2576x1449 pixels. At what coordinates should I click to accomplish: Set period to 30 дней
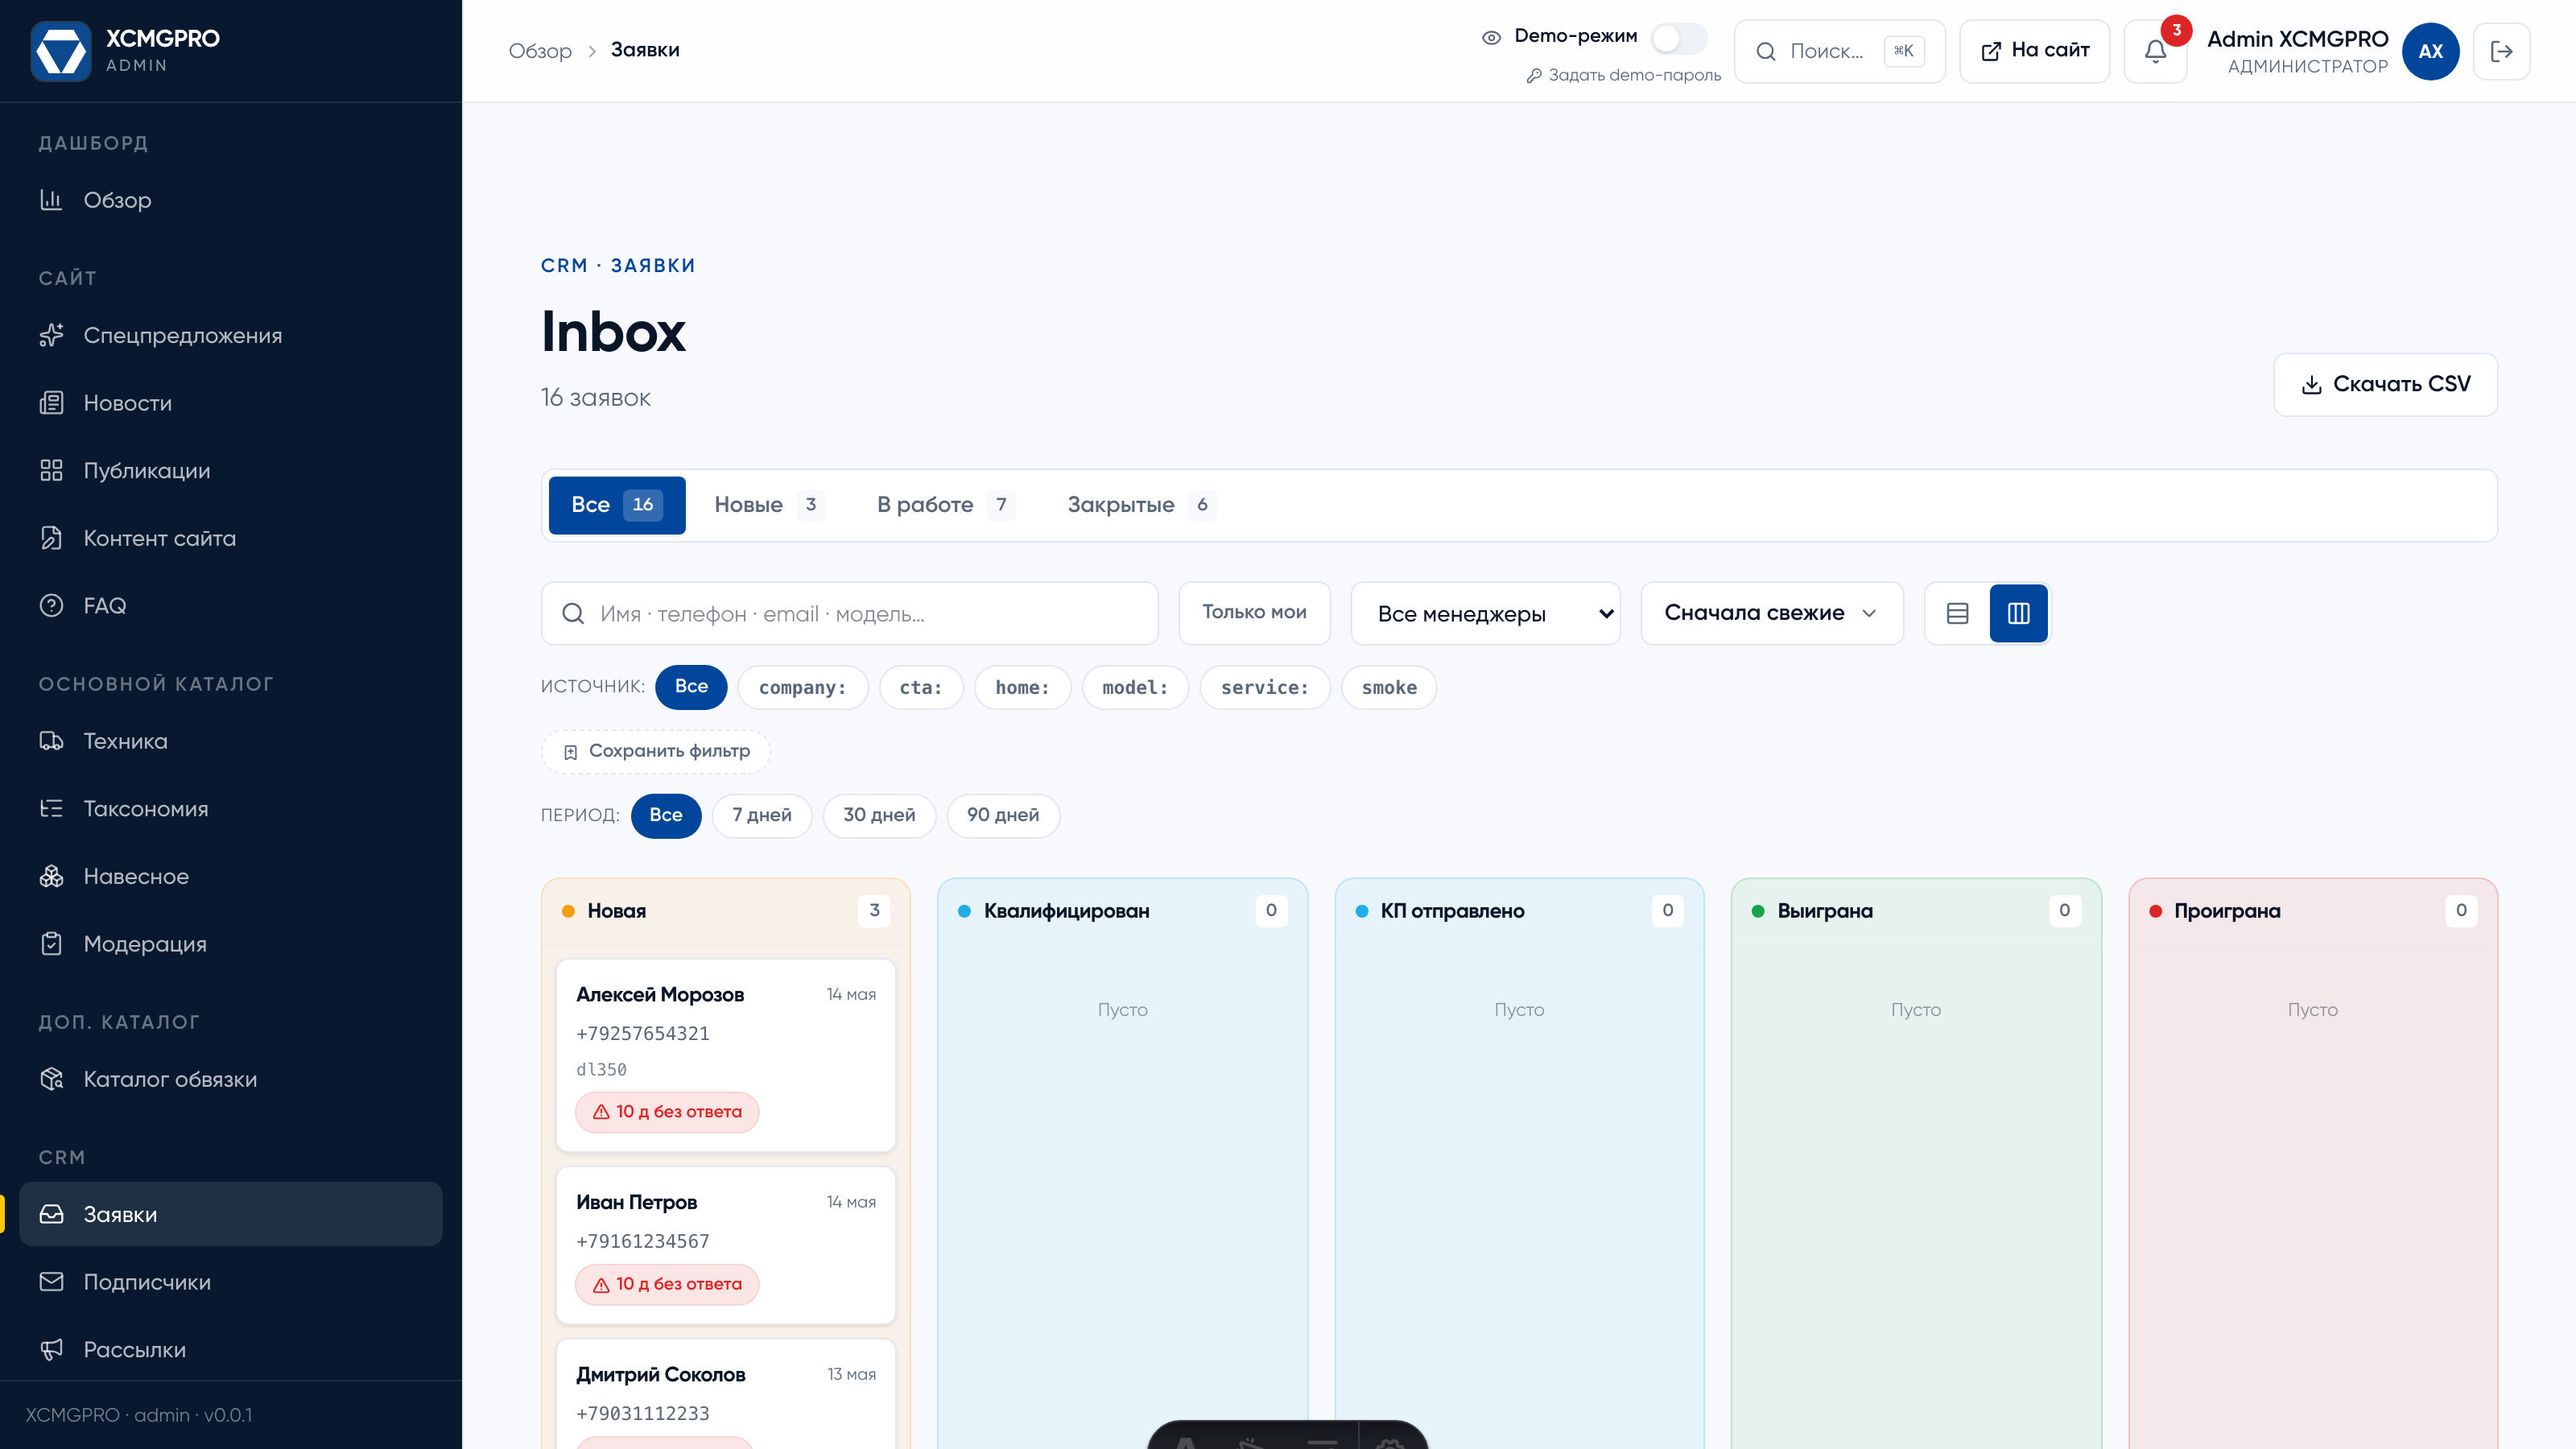click(879, 815)
